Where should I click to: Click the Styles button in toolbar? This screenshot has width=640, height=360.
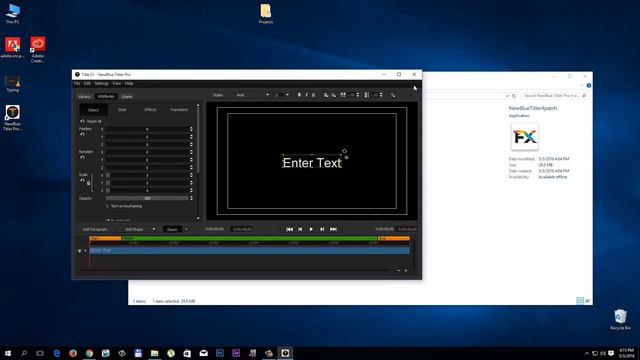coord(218,95)
